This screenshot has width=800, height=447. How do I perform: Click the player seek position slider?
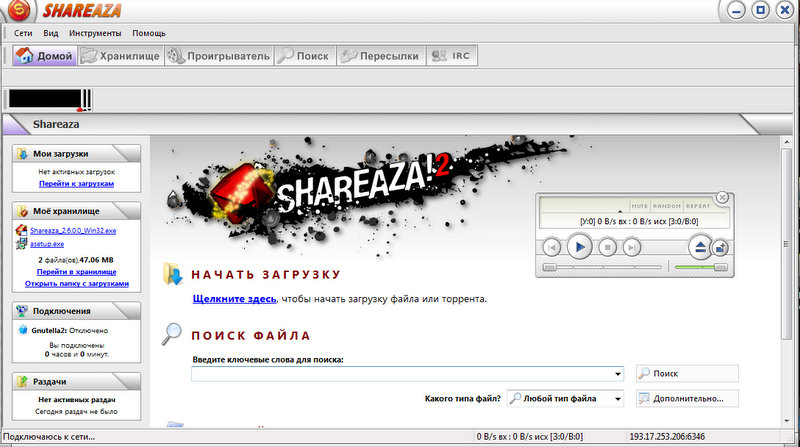(x=602, y=267)
